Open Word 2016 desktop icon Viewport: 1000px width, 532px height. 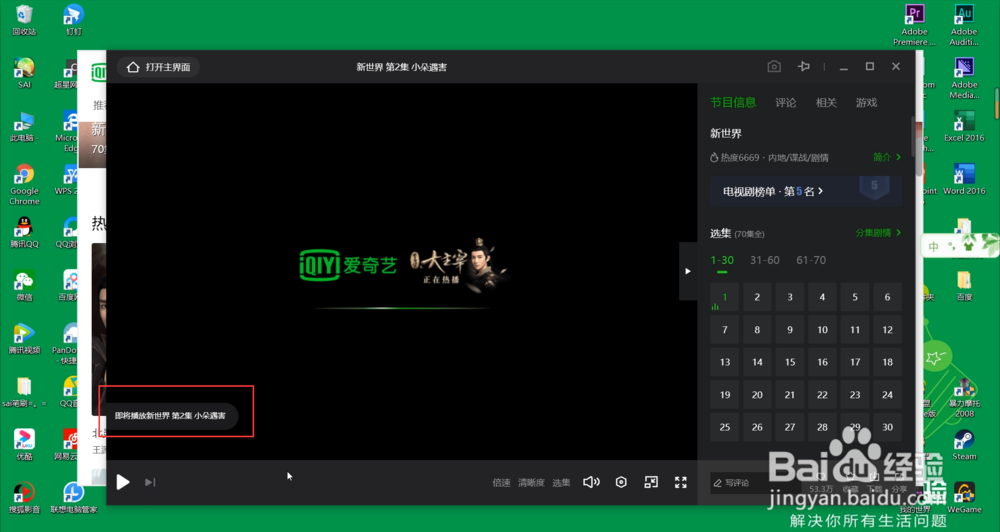964,179
